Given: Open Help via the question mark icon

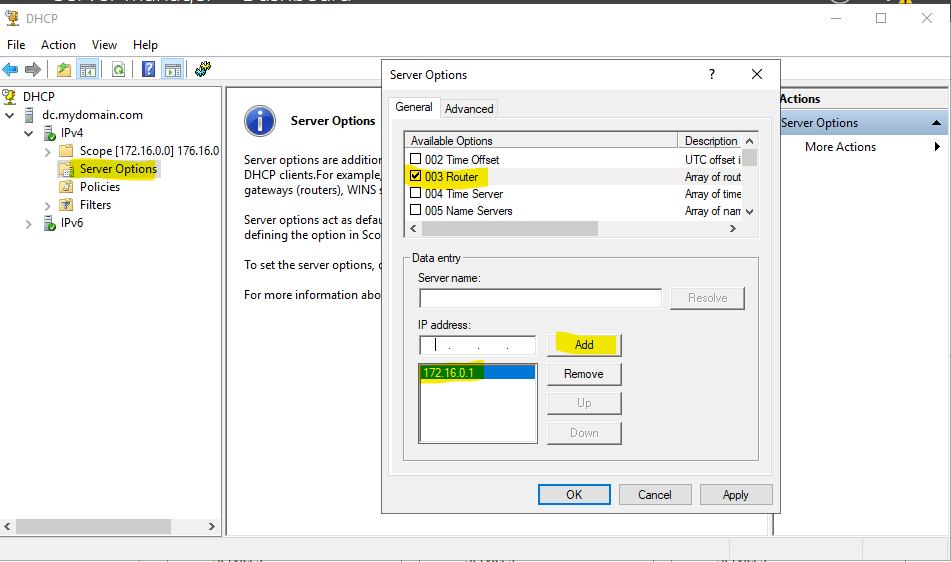Looking at the screenshot, I should (148, 69).
